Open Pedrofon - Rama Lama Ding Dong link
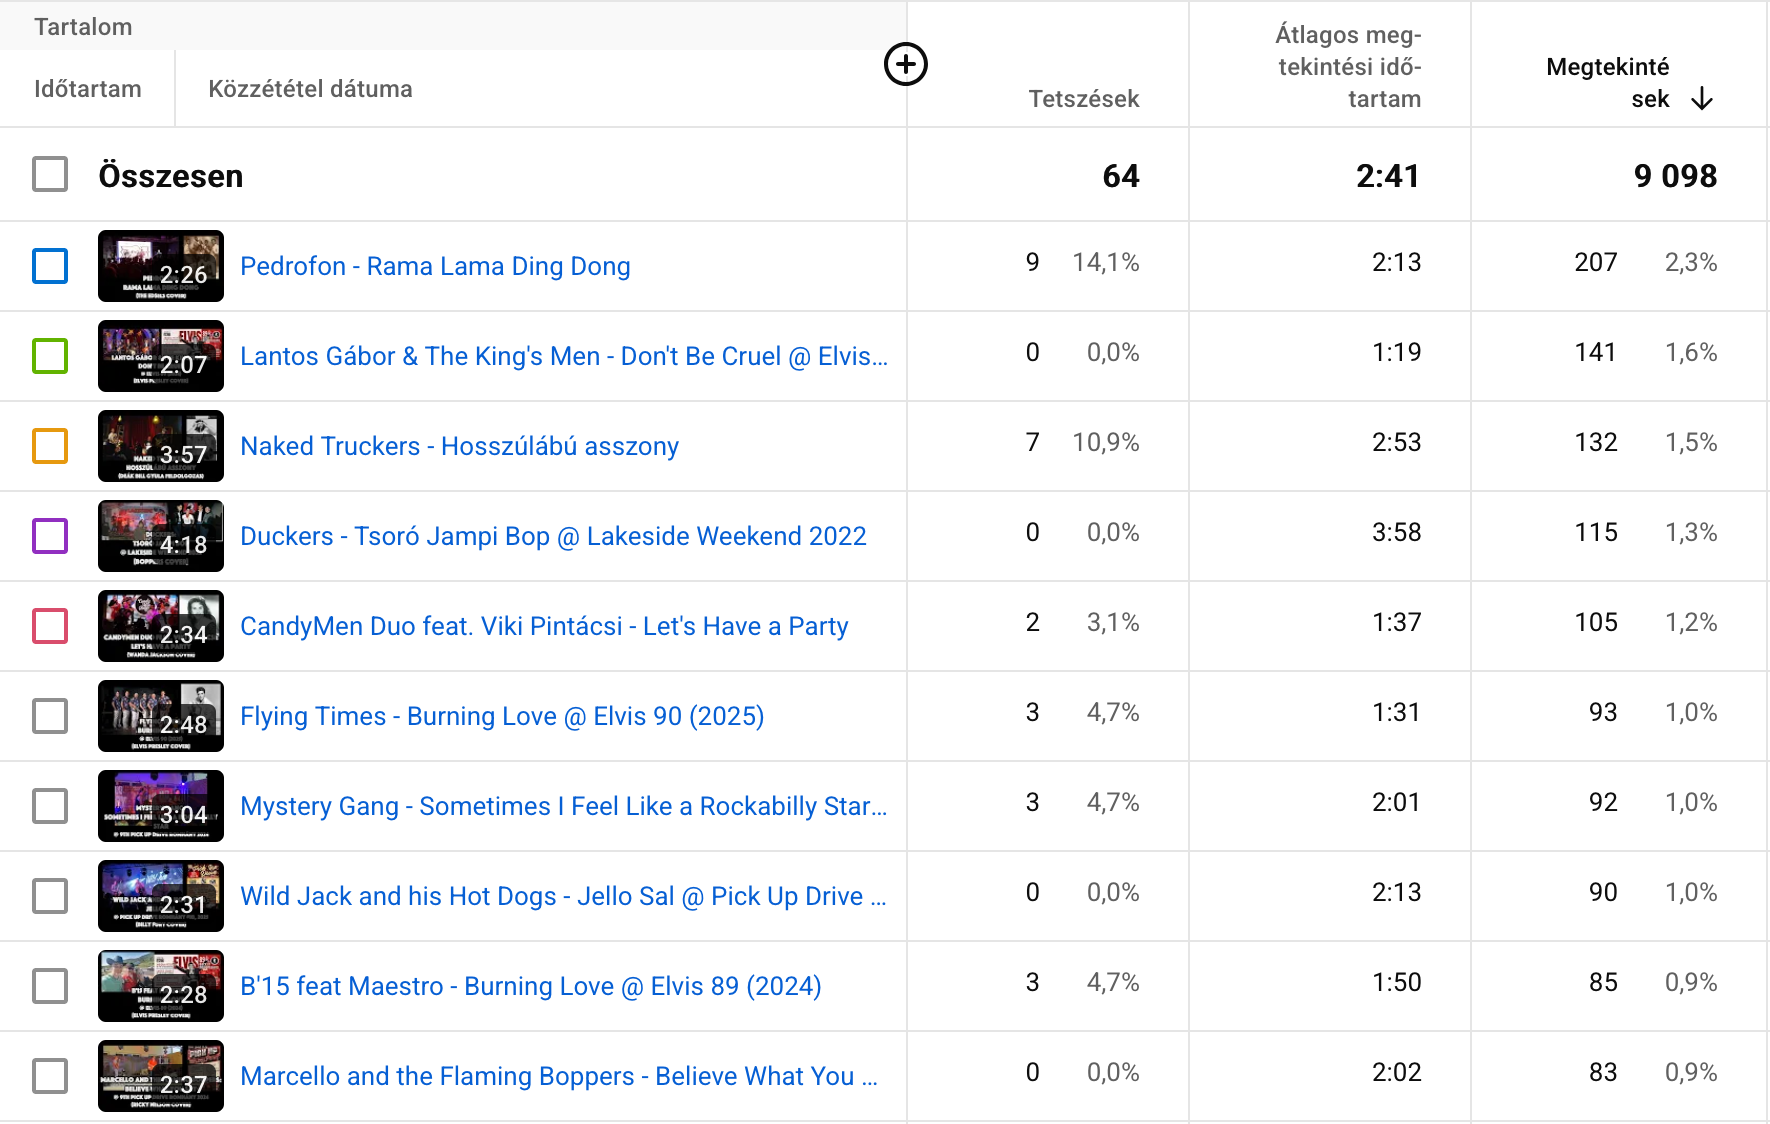 (435, 266)
